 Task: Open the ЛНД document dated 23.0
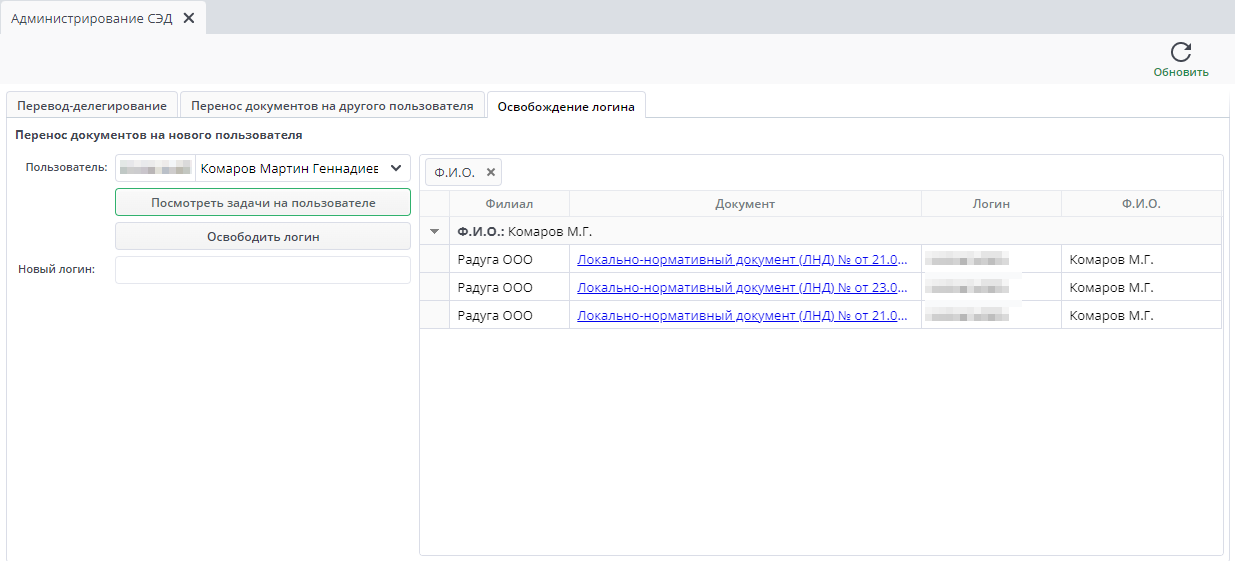coord(742,288)
